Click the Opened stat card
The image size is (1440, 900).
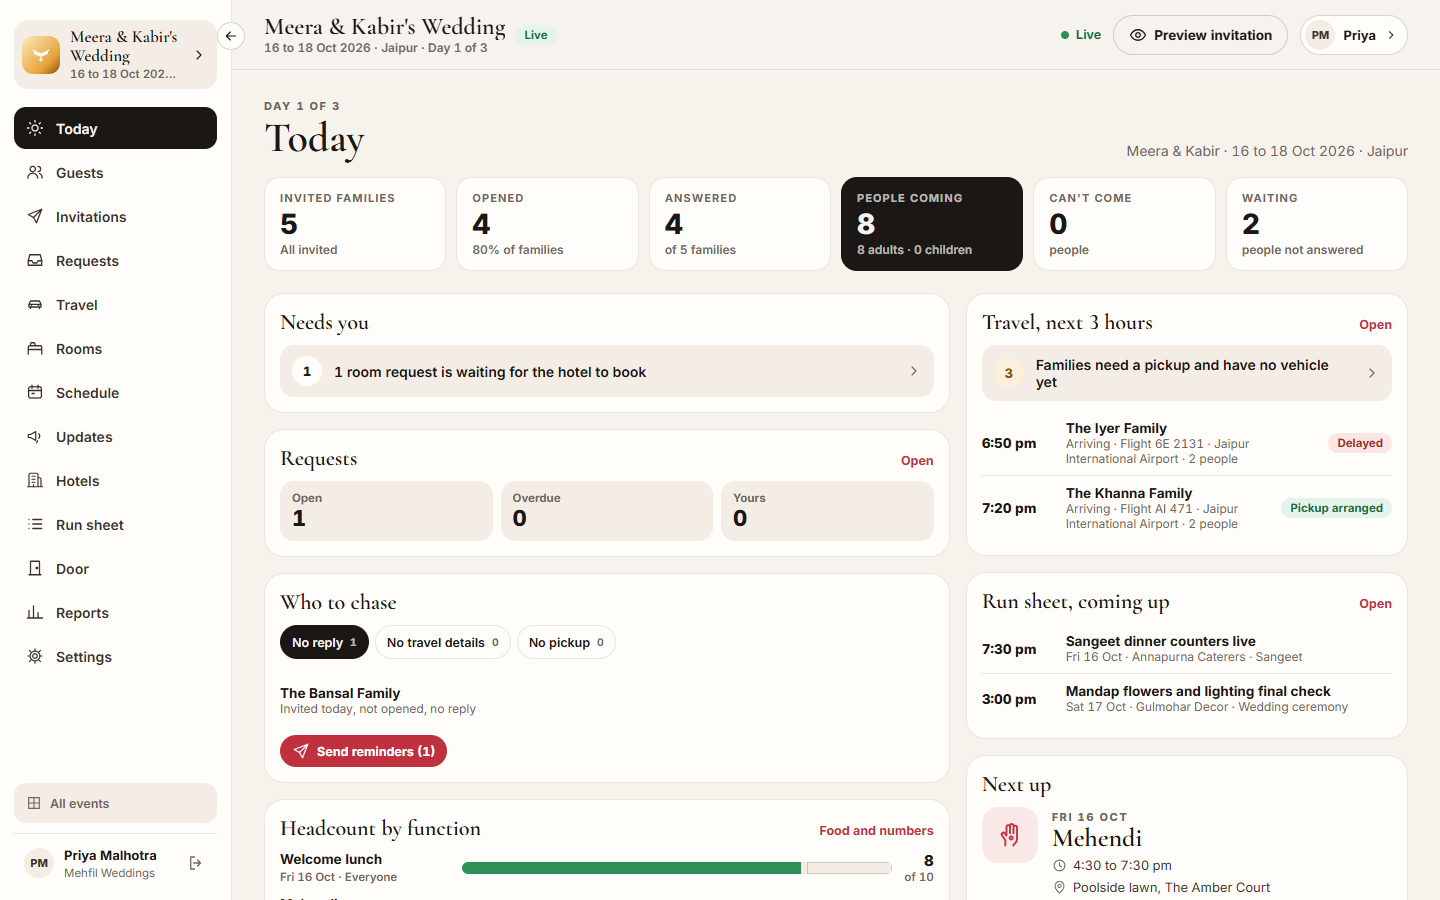point(547,224)
